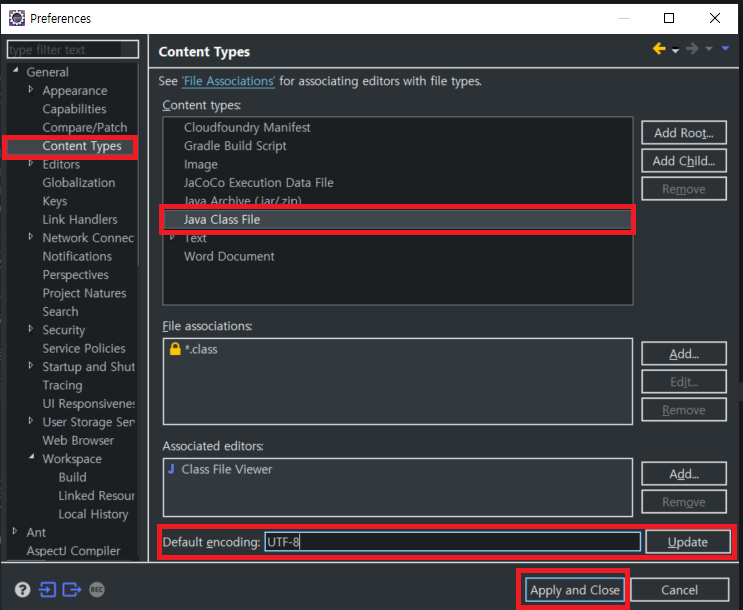
Task: Click the type filter text field
Action: tap(73, 49)
